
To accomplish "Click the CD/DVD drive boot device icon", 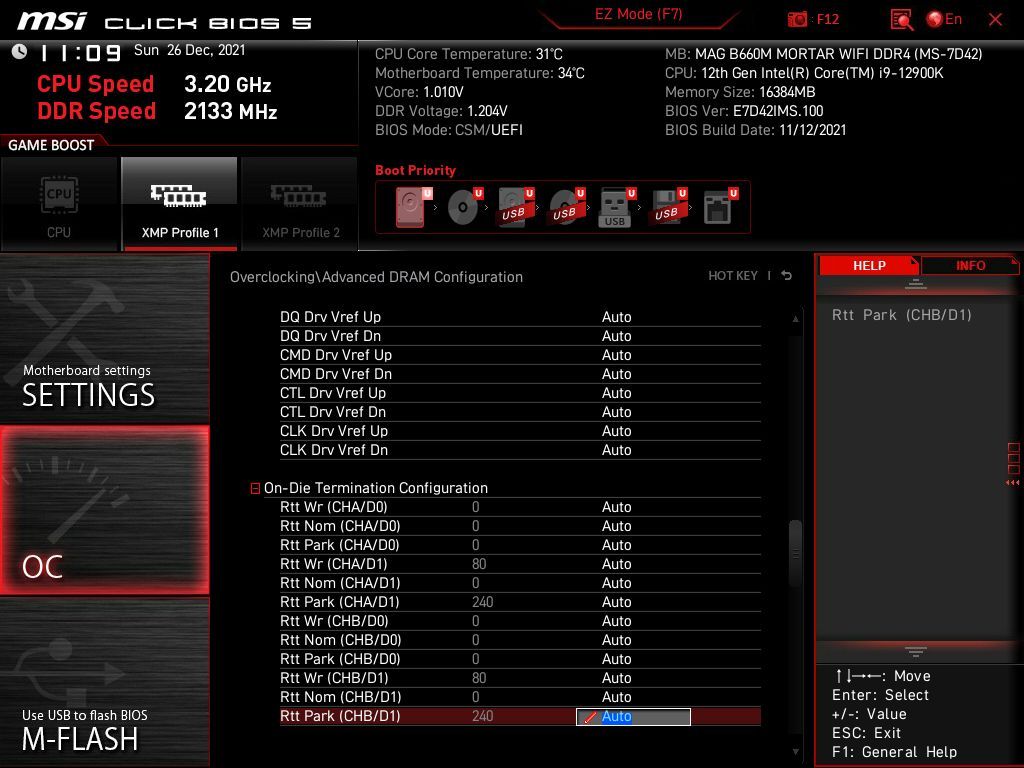I will pos(462,207).
